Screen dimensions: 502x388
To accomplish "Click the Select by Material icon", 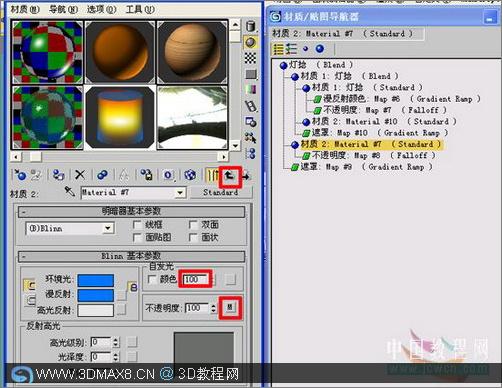I will click(x=251, y=137).
